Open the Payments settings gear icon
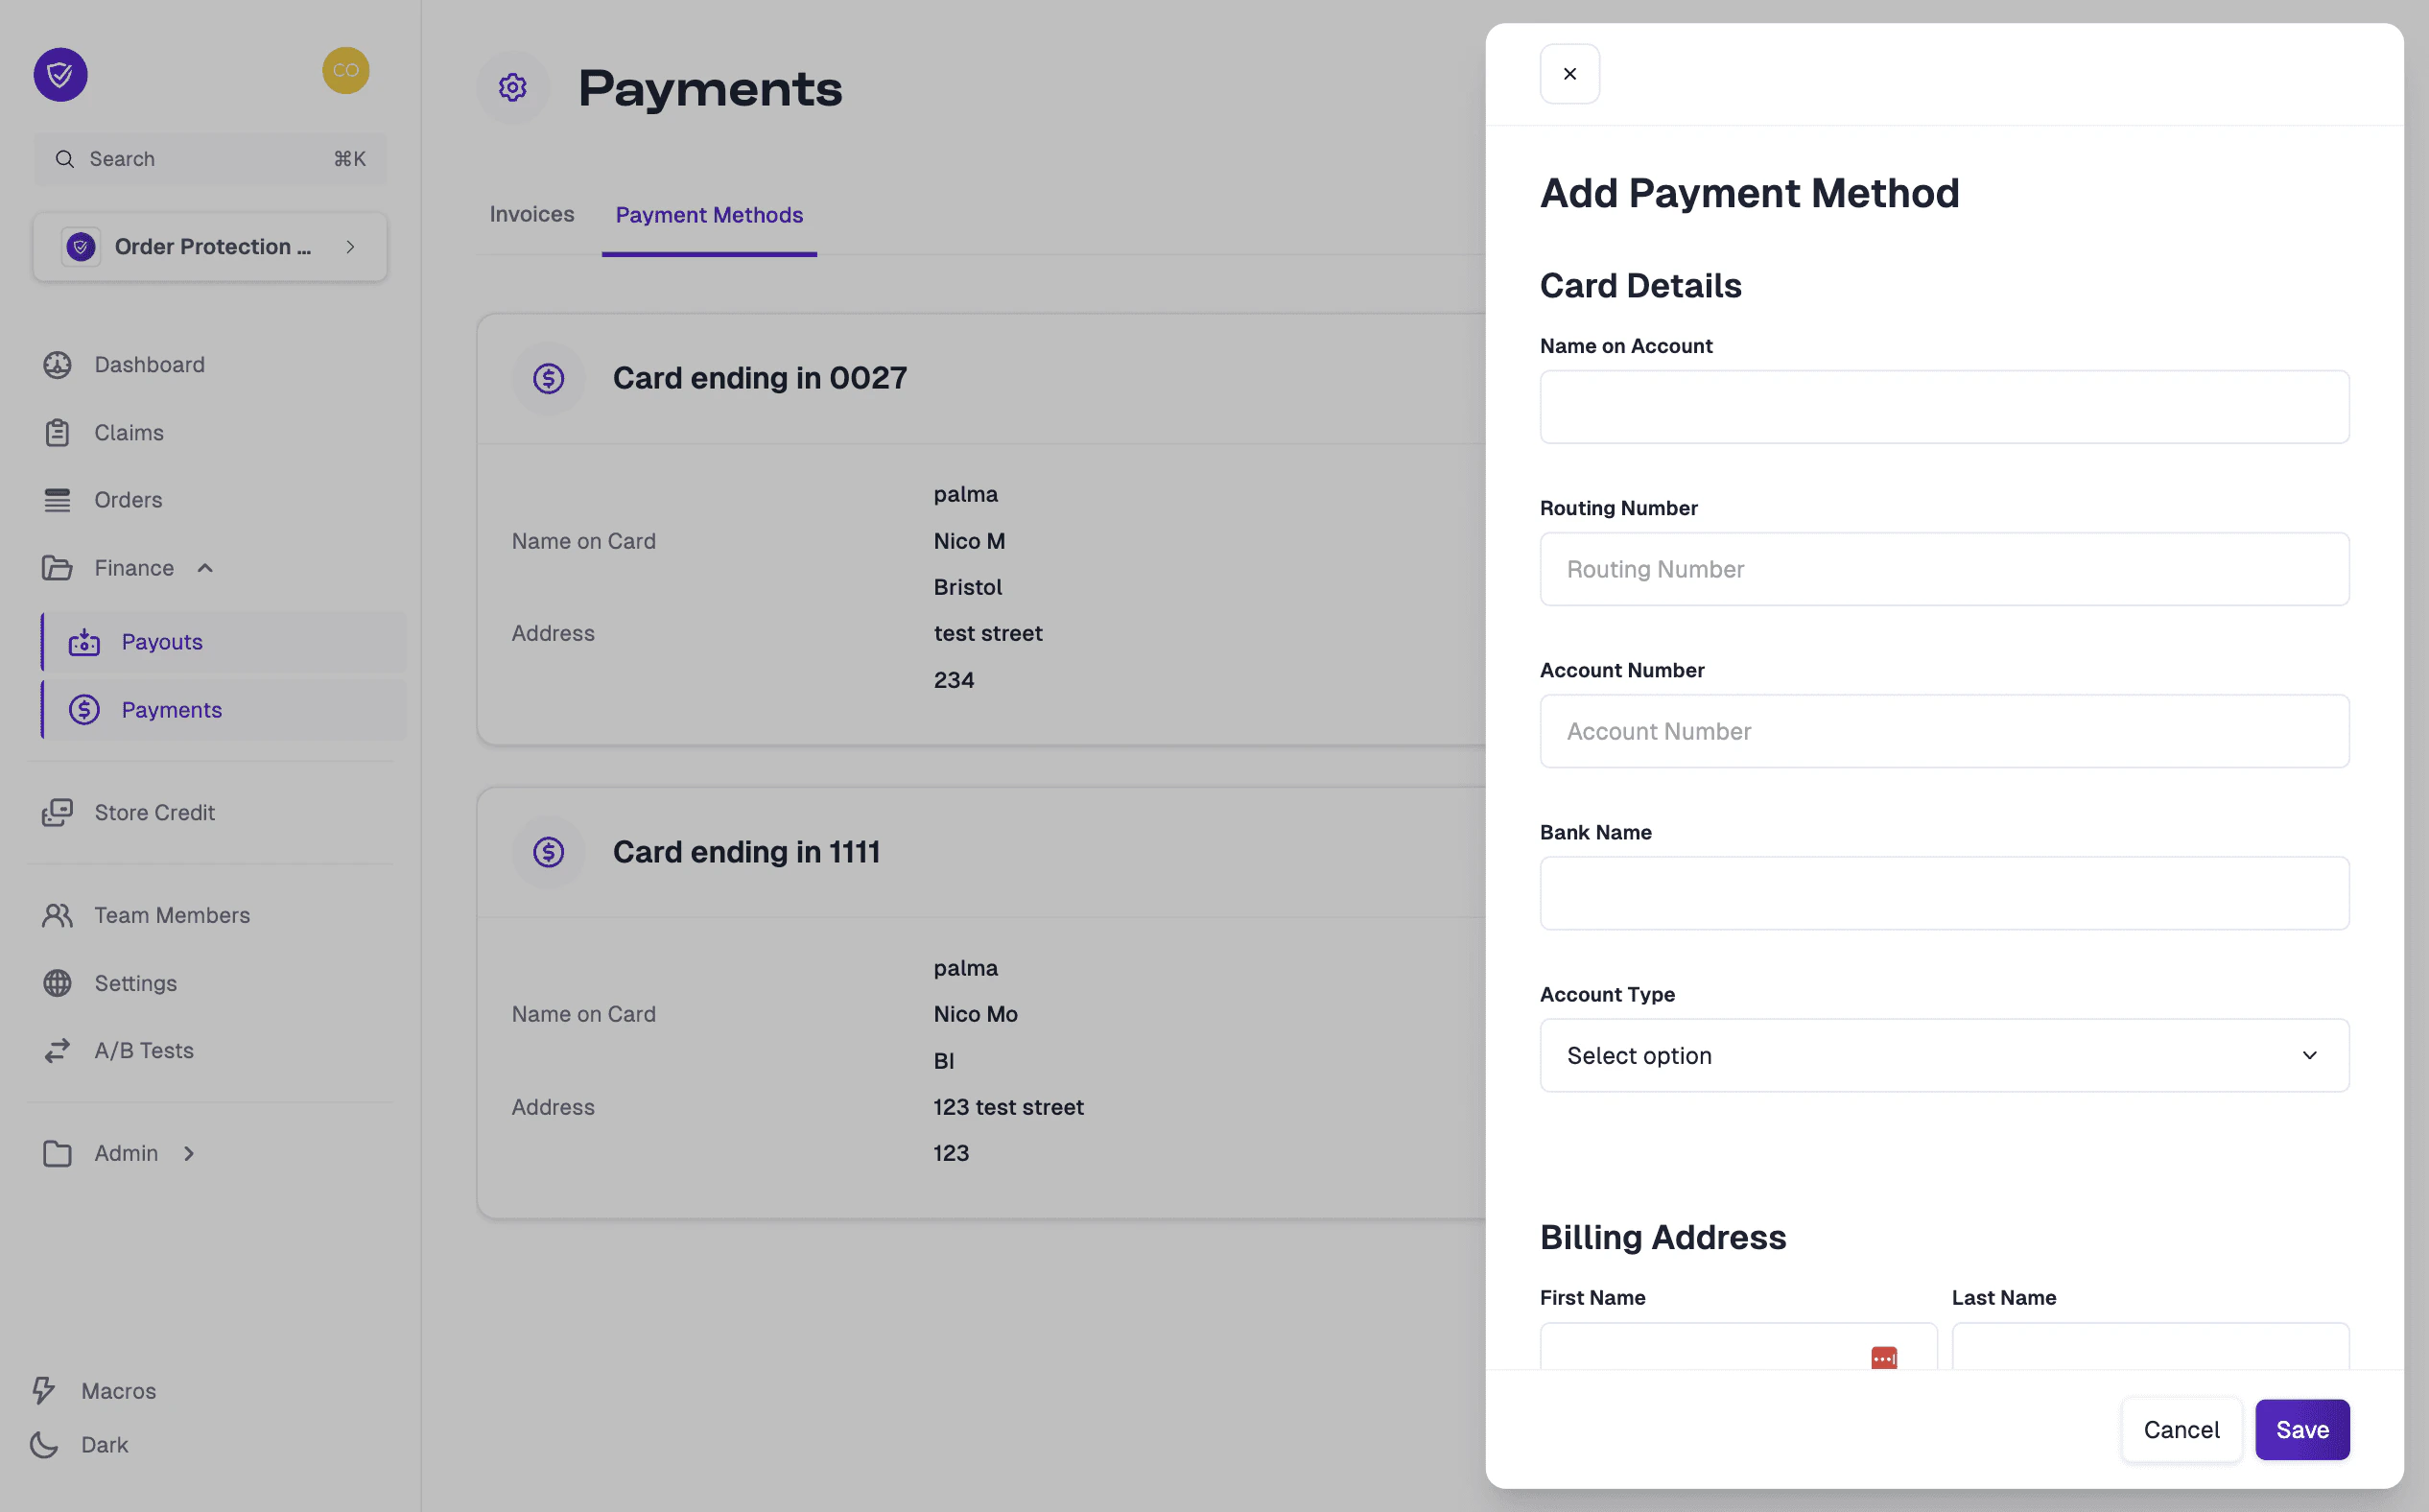 [x=513, y=87]
